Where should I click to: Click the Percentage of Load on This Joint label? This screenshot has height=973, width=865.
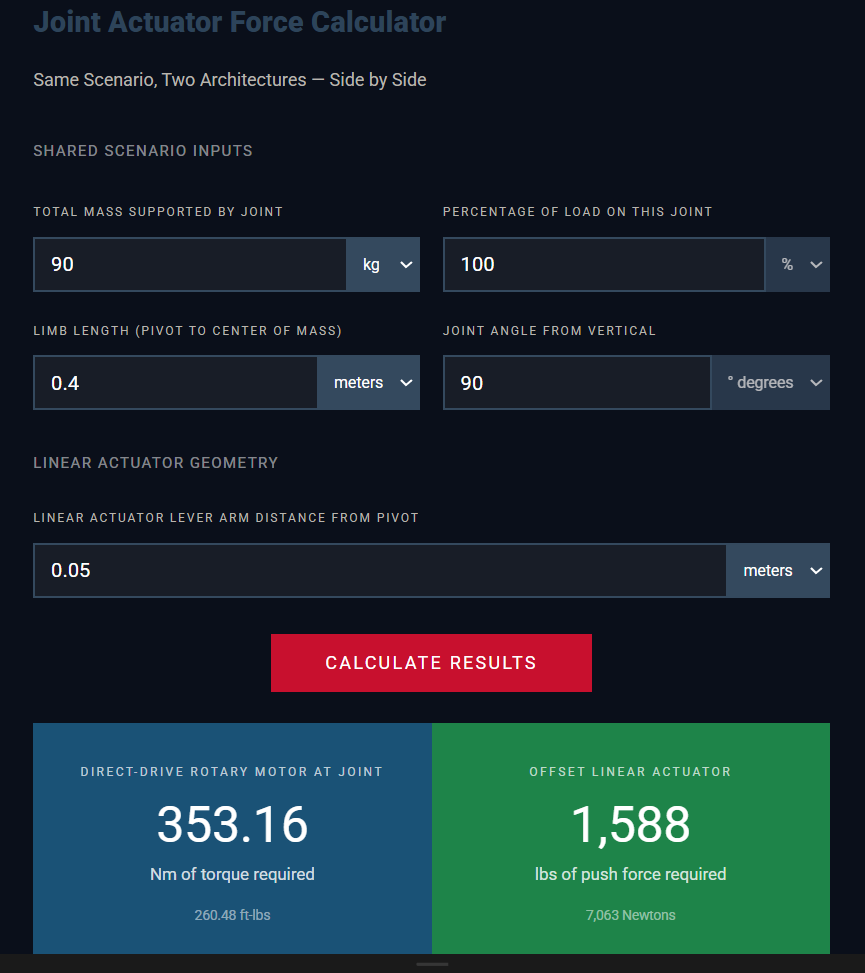[578, 212]
